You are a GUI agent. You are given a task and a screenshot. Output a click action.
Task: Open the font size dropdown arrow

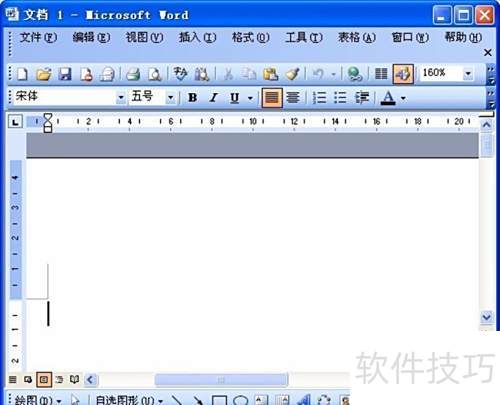click(170, 98)
